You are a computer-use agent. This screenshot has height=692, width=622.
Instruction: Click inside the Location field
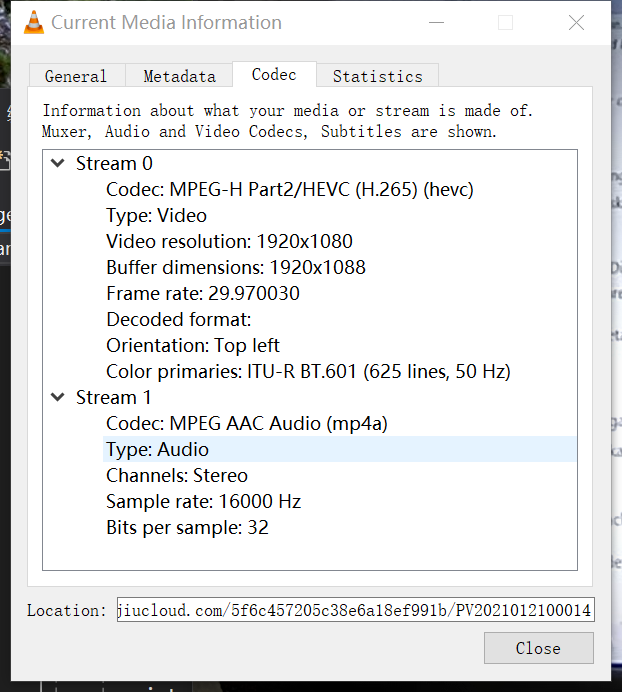tap(355, 610)
